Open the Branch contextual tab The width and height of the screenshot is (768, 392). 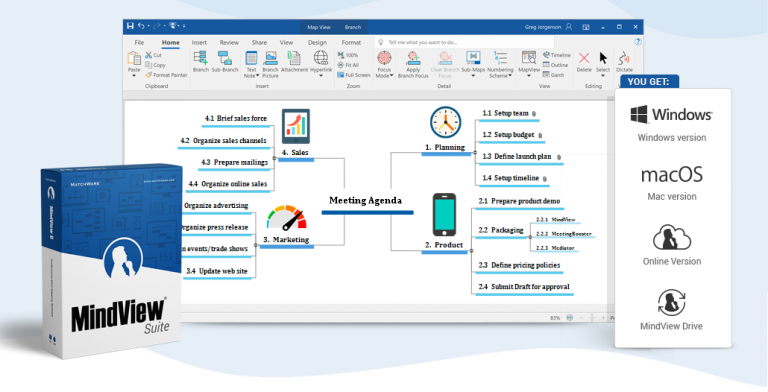pyautogui.click(x=353, y=27)
